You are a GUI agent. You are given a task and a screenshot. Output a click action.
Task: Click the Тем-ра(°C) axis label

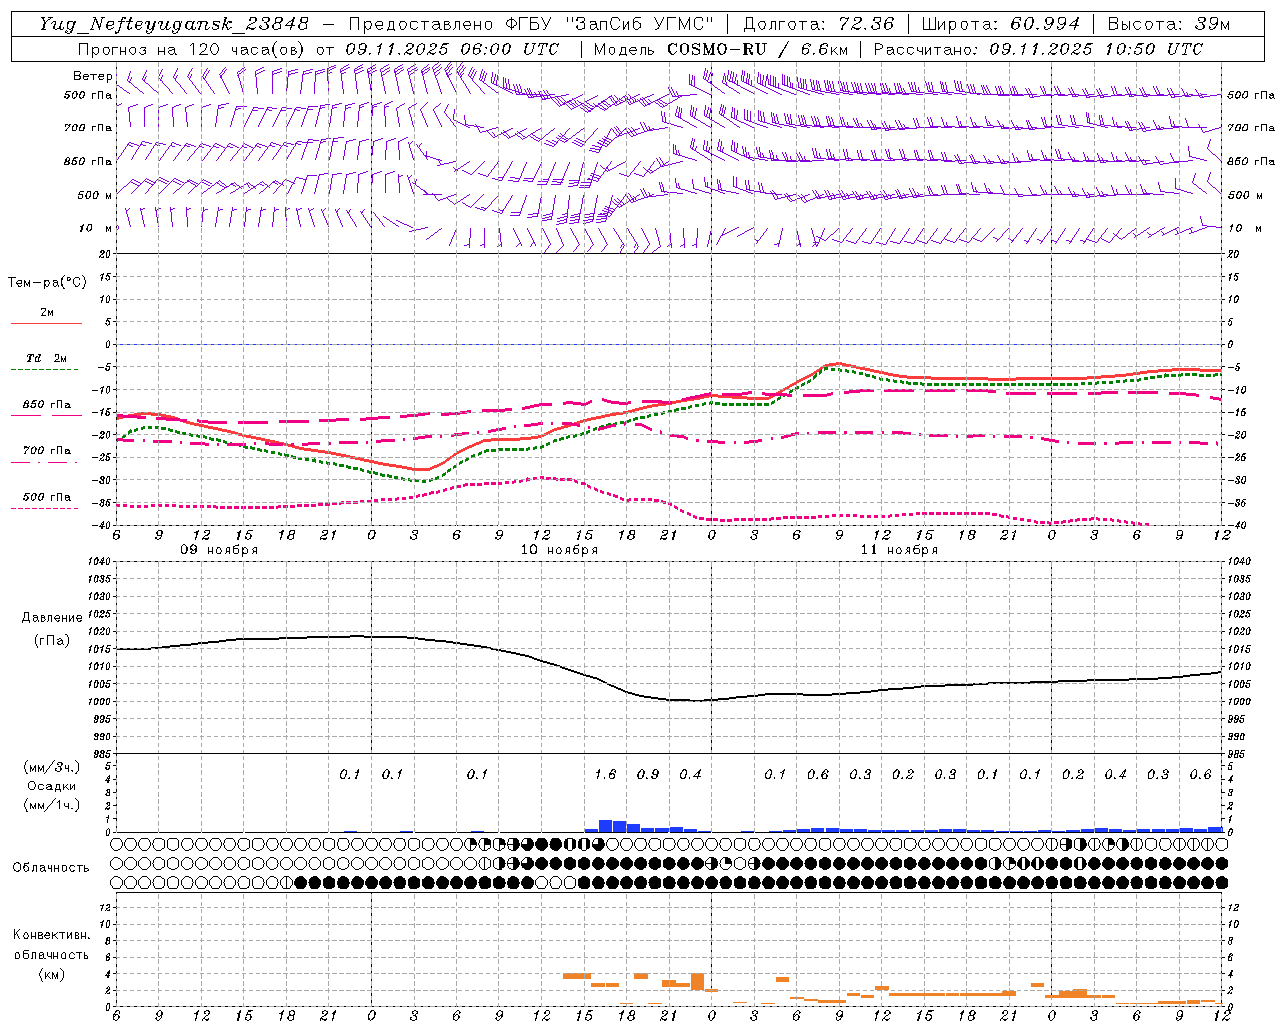(47, 283)
